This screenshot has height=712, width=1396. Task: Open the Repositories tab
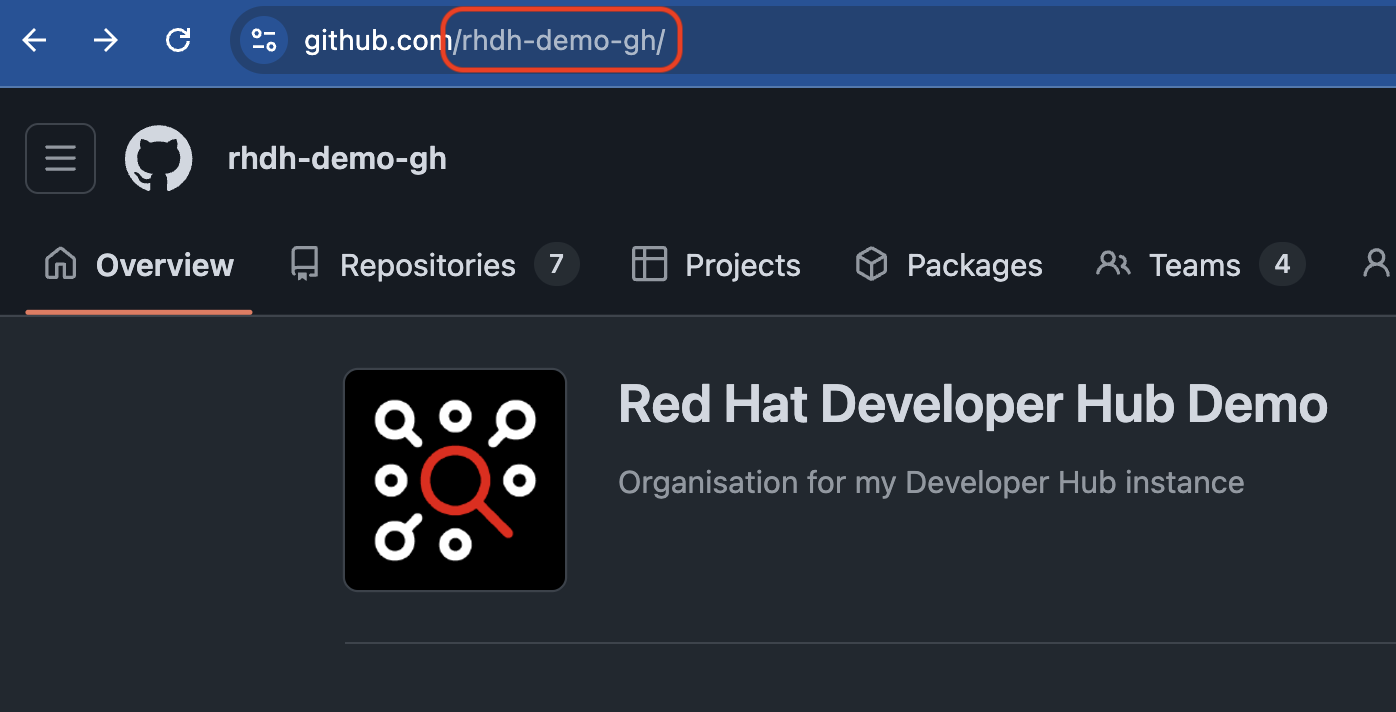(x=434, y=265)
